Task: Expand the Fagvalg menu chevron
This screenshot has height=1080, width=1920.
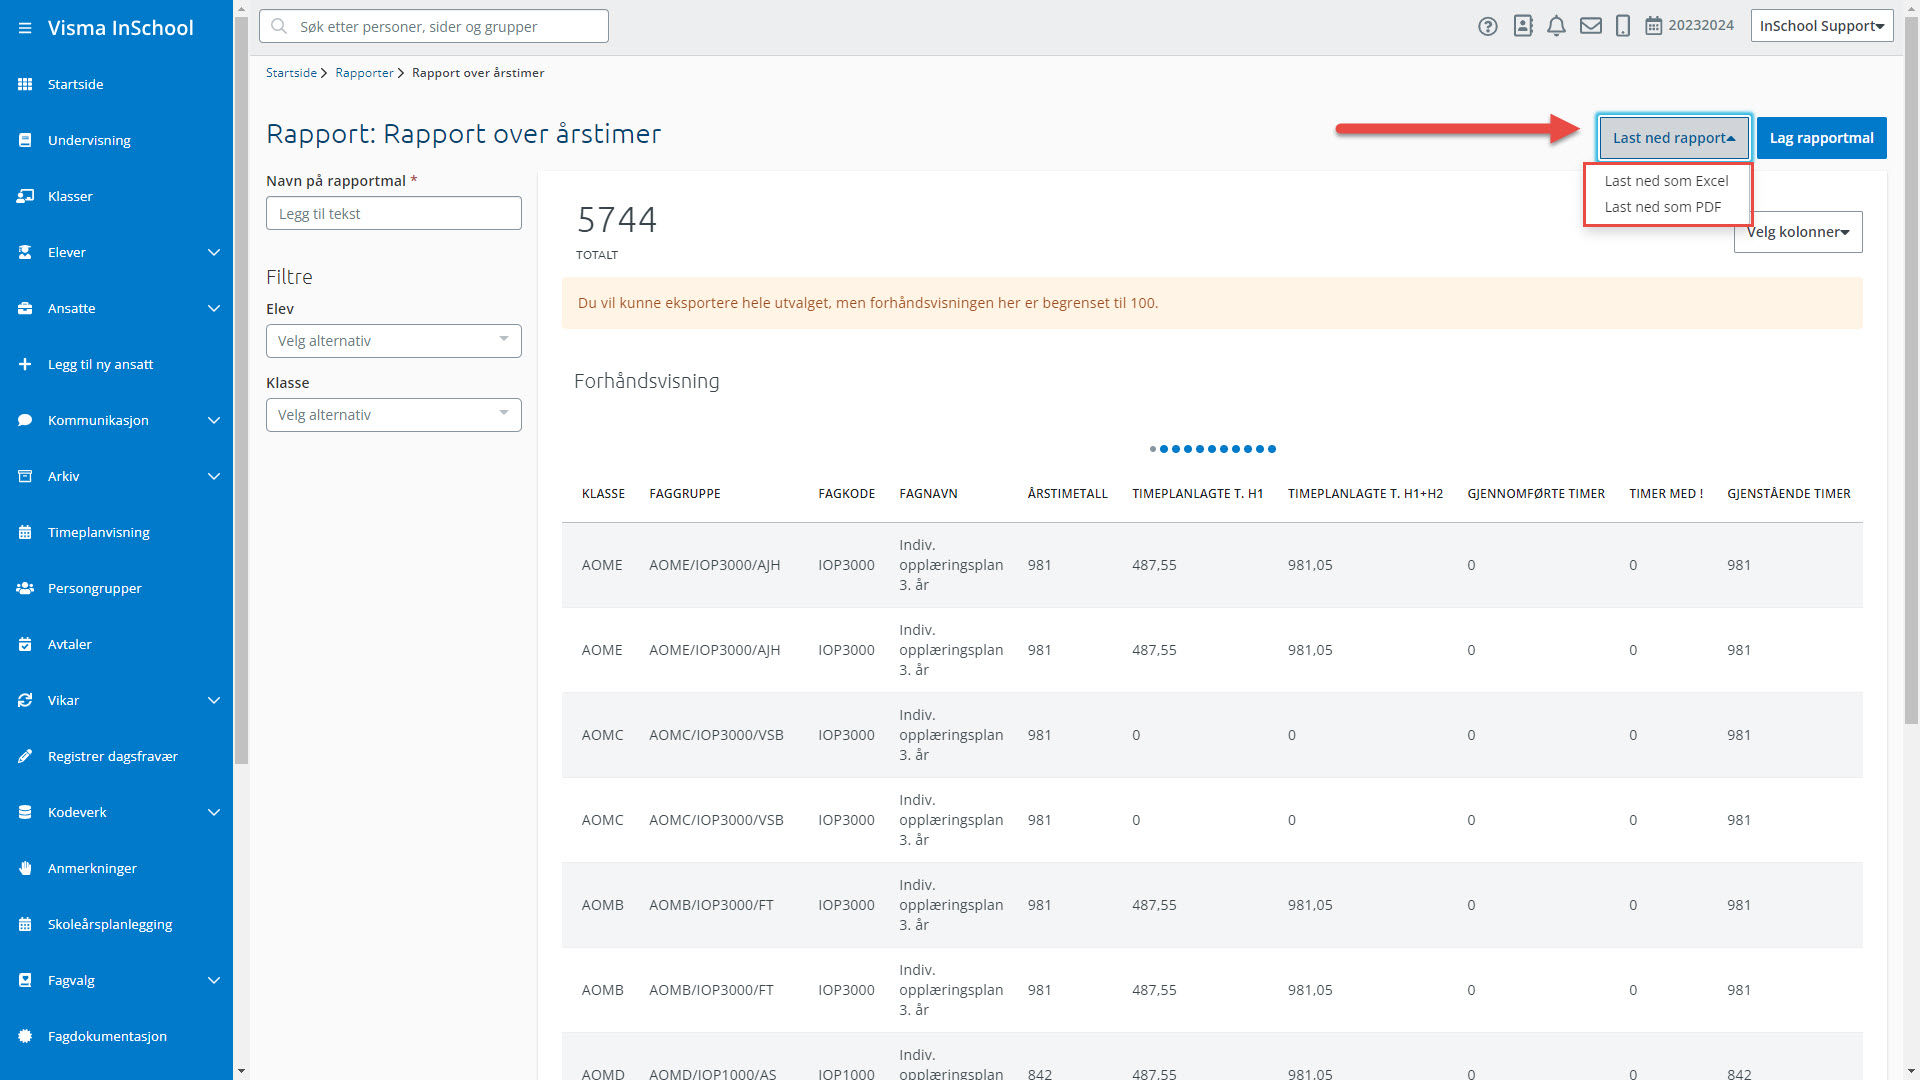Action: tap(213, 980)
